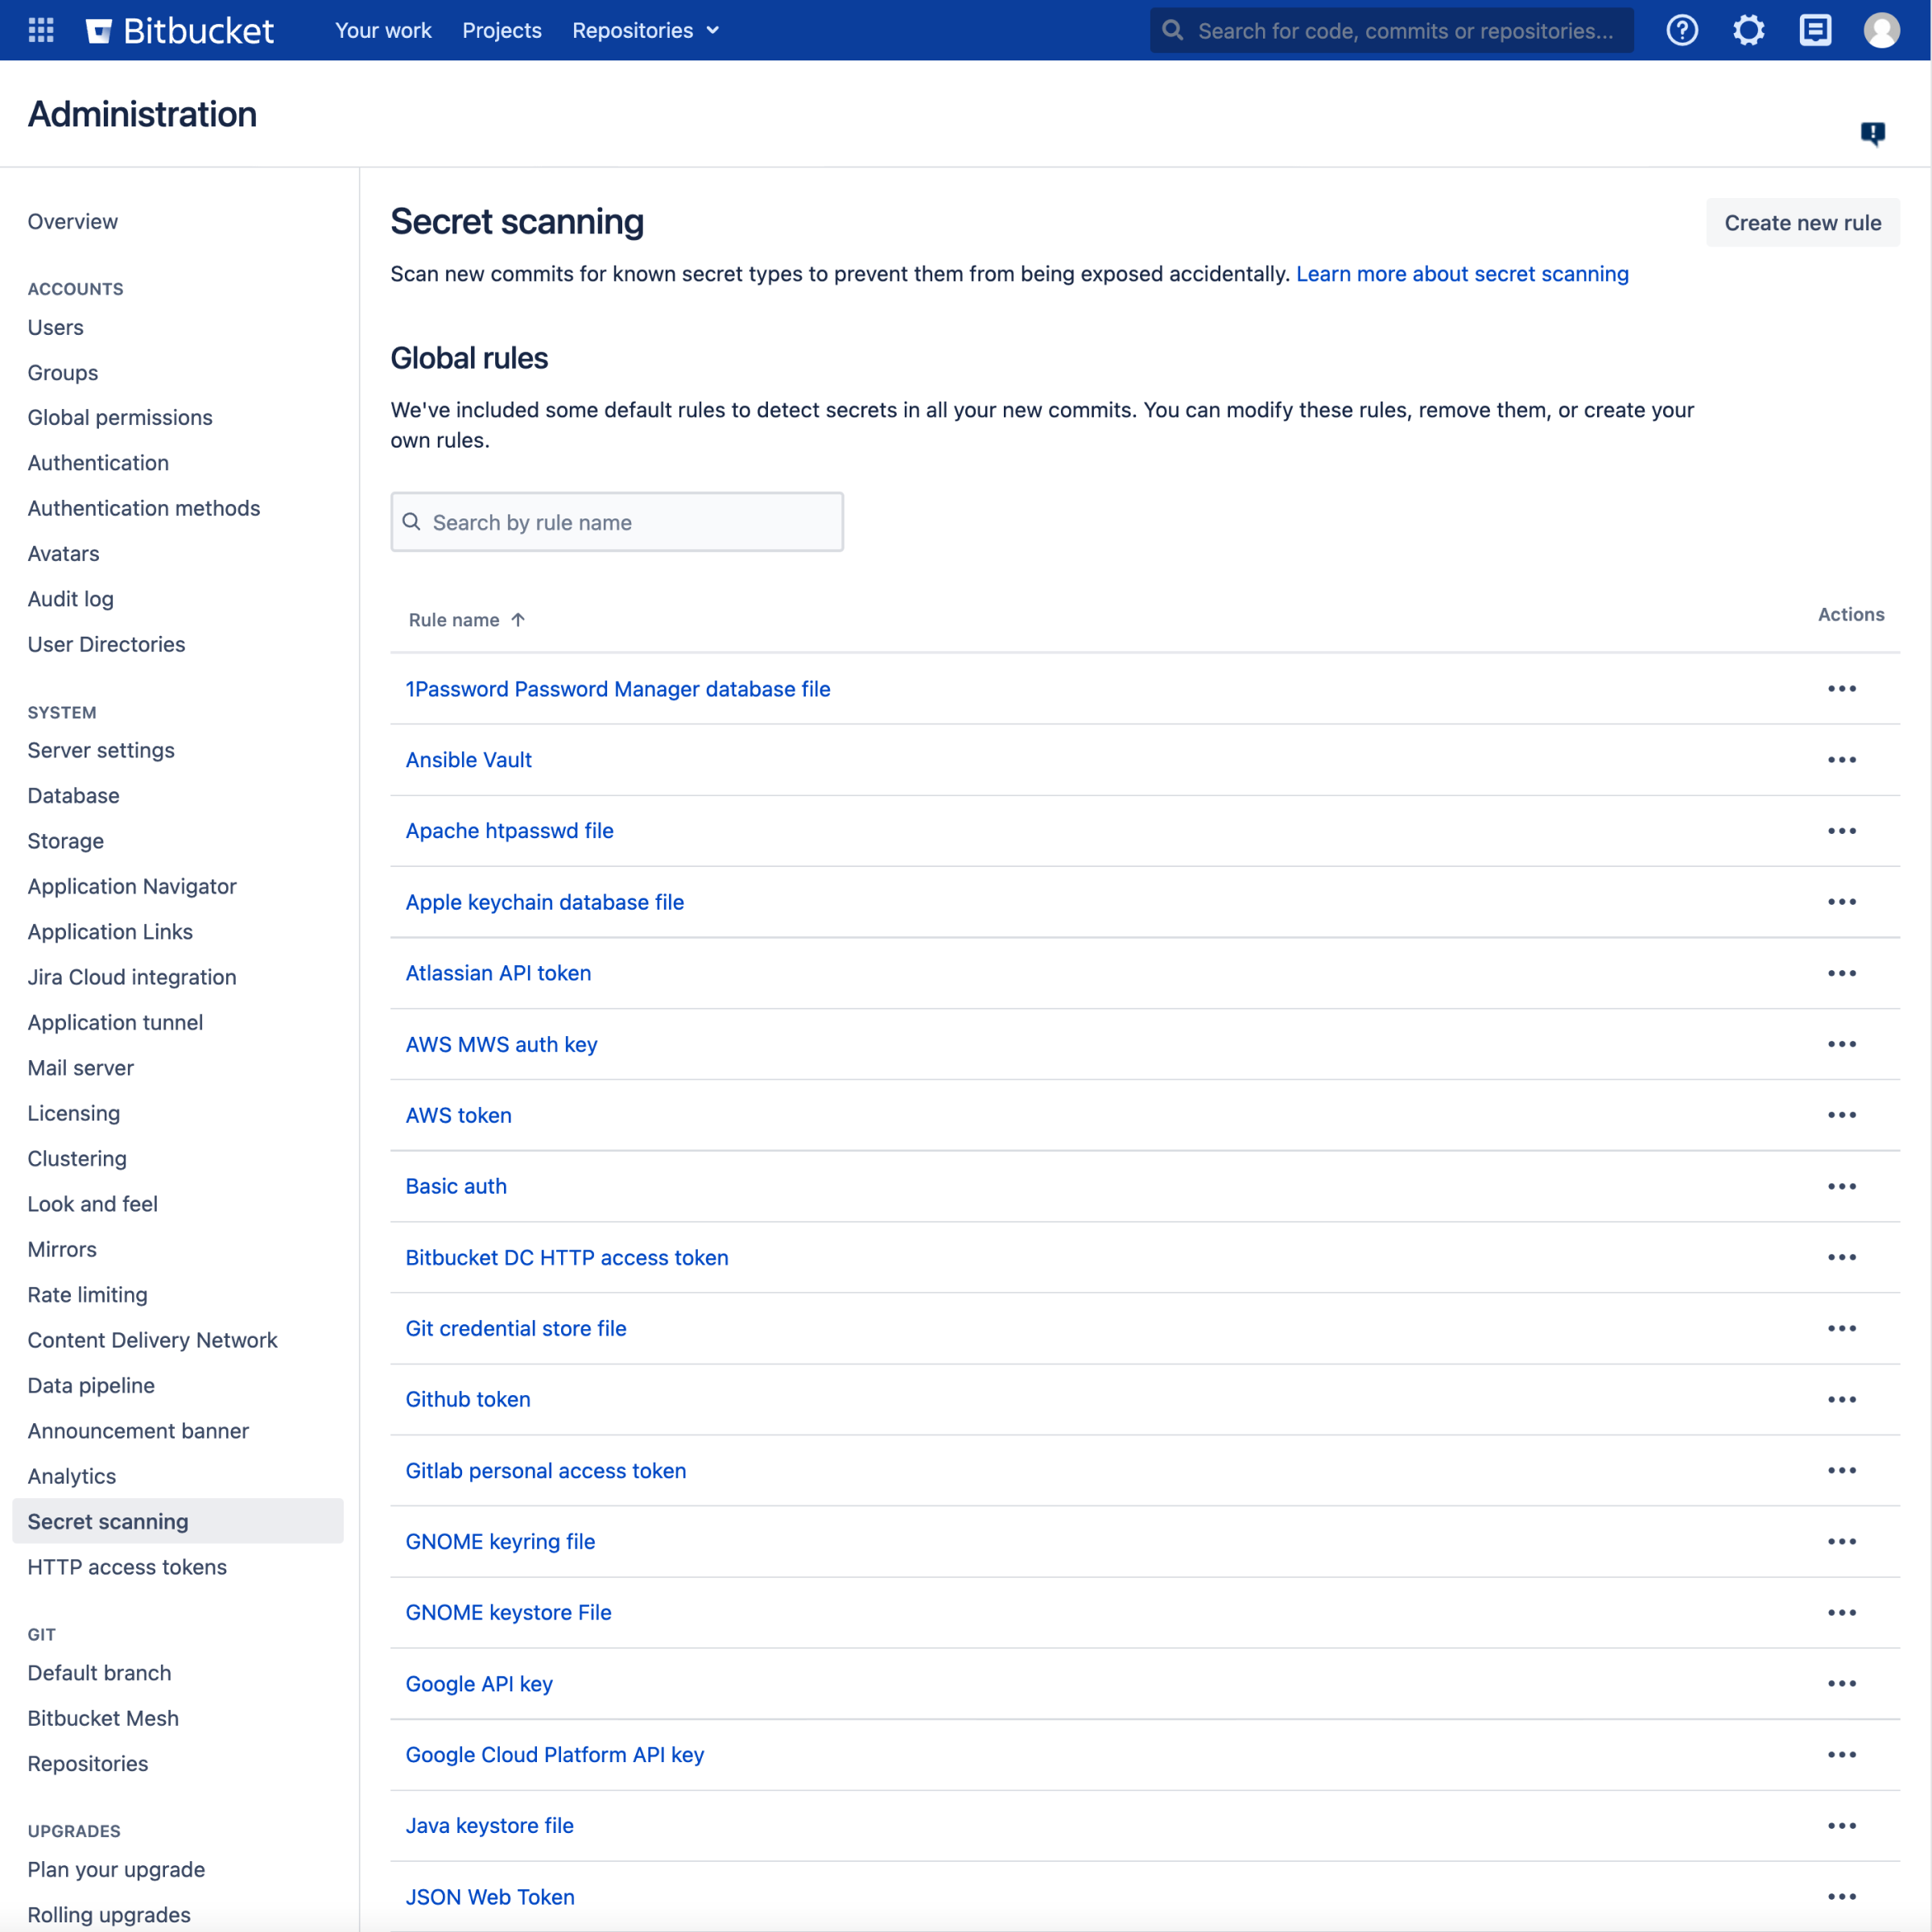
Task: Open Learn more about secret scanning link
Action: (x=1462, y=274)
